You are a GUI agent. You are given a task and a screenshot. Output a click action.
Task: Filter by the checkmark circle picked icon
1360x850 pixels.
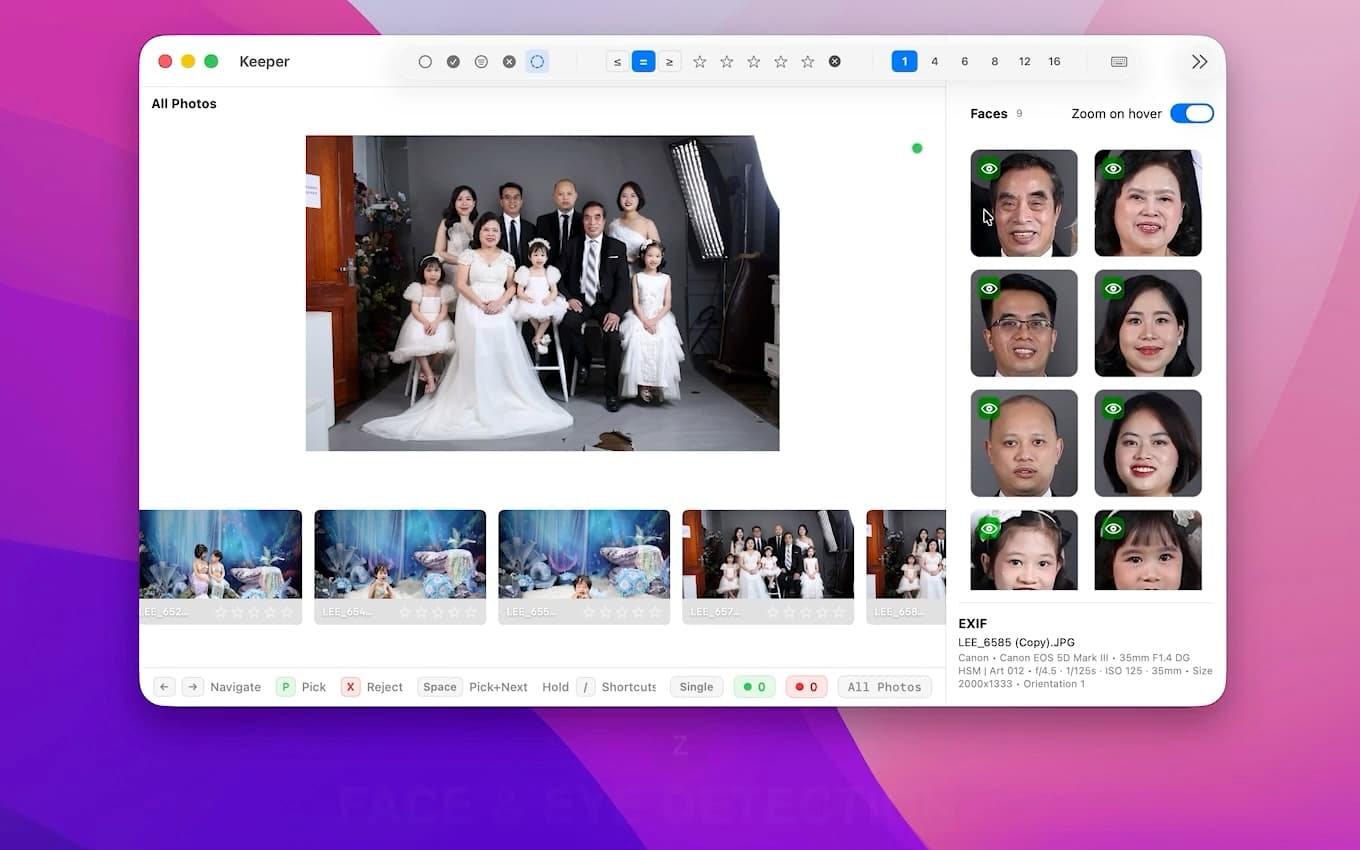[453, 62]
